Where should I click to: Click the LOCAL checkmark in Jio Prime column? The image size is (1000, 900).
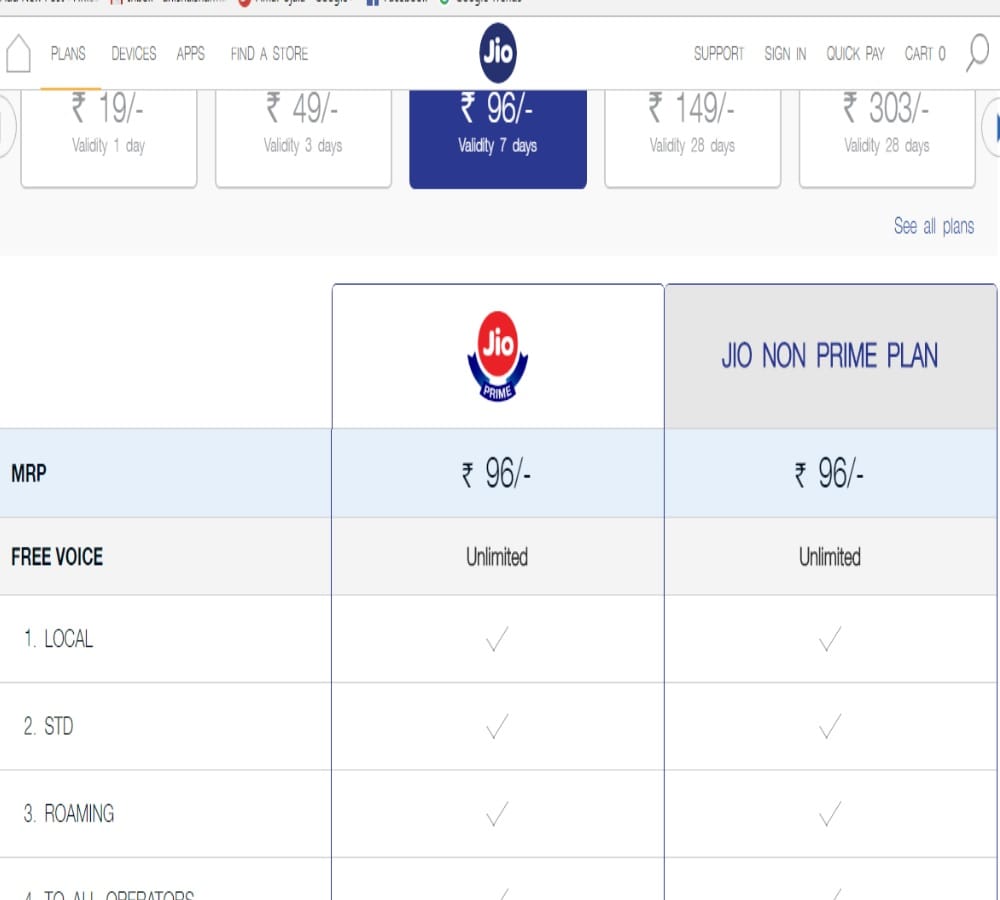click(x=497, y=638)
